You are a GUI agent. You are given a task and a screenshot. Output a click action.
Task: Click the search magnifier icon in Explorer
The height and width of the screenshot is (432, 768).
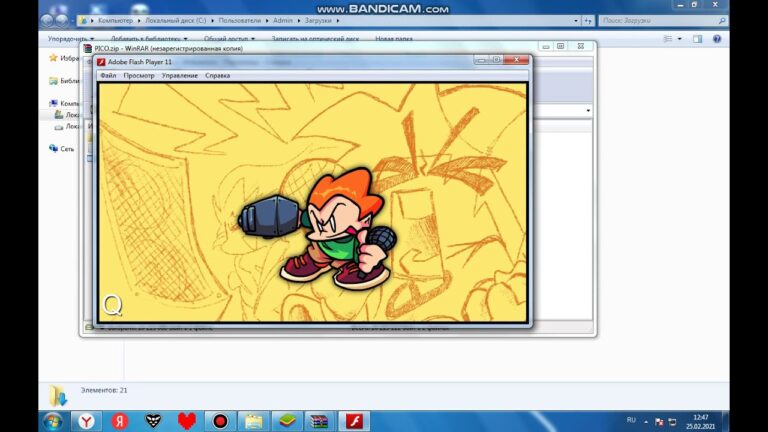[722, 21]
